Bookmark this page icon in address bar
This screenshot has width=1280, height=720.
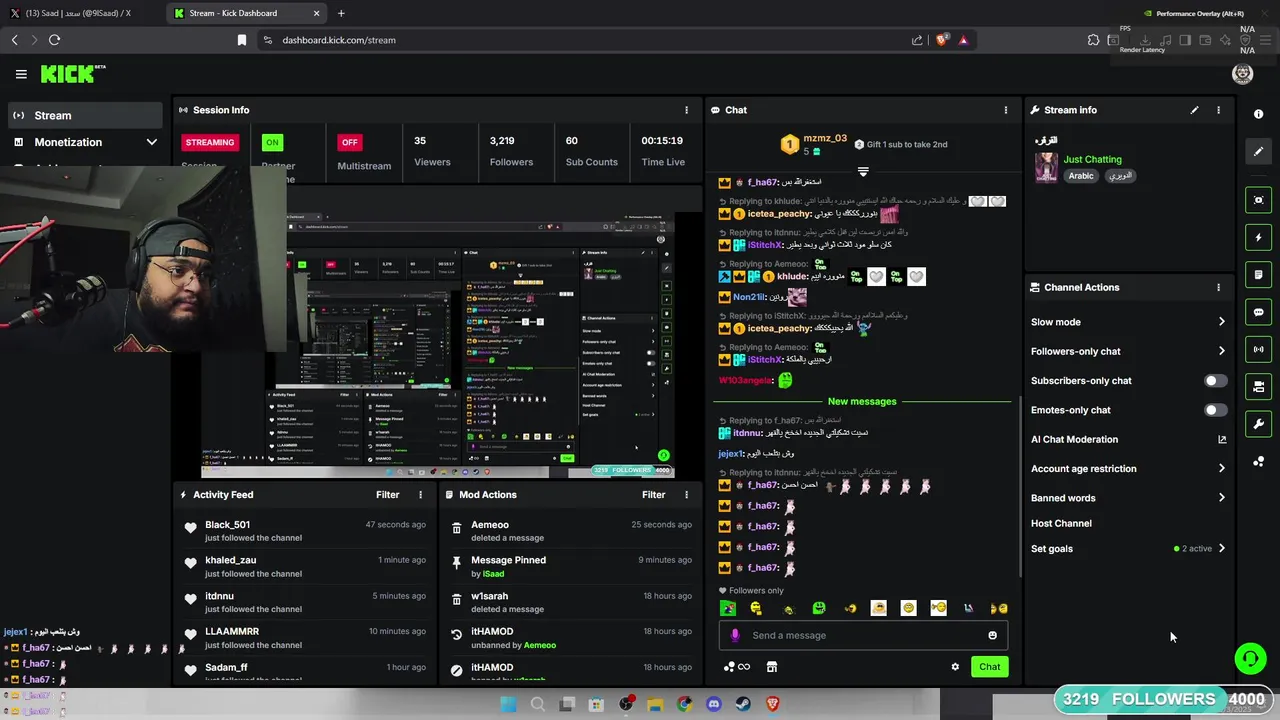pos(241,40)
